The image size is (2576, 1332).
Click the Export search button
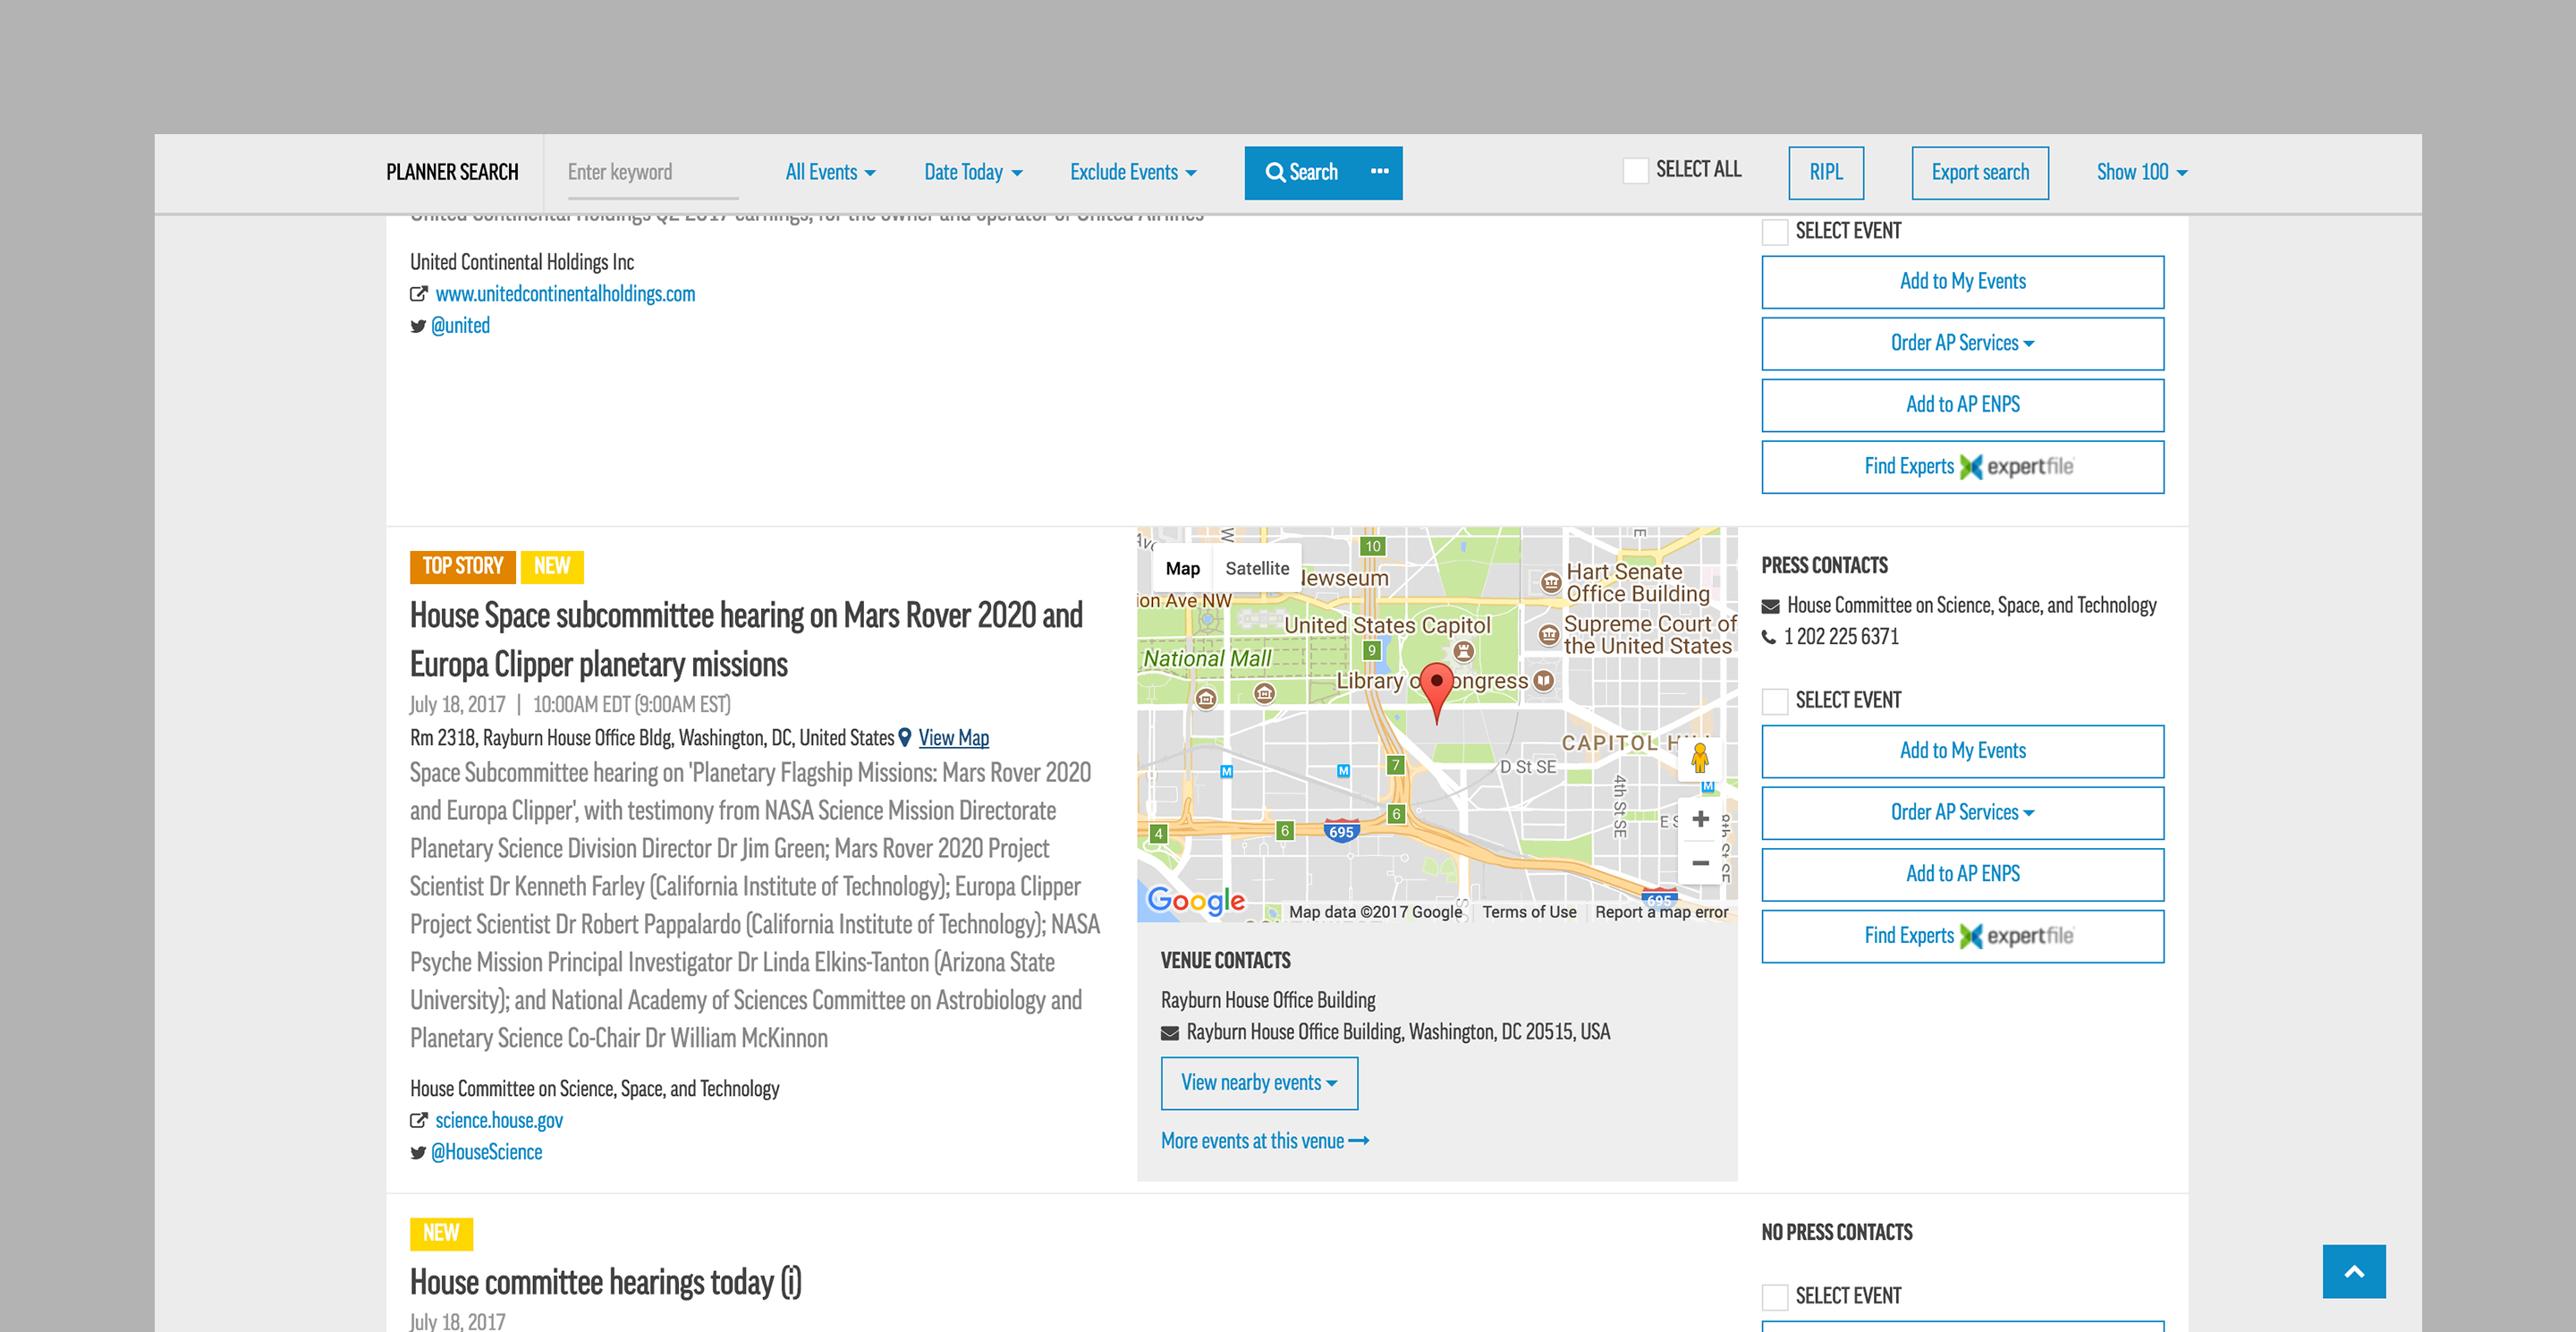[x=1980, y=172]
